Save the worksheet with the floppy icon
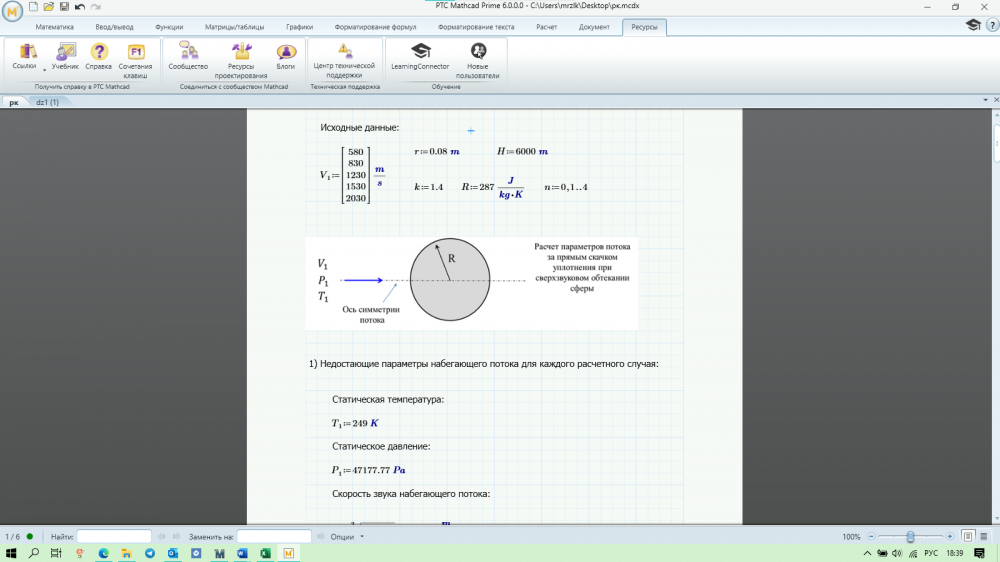Image resolution: width=1000 pixels, height=562 pixels. pyautogui.click(x=64, y=7)
